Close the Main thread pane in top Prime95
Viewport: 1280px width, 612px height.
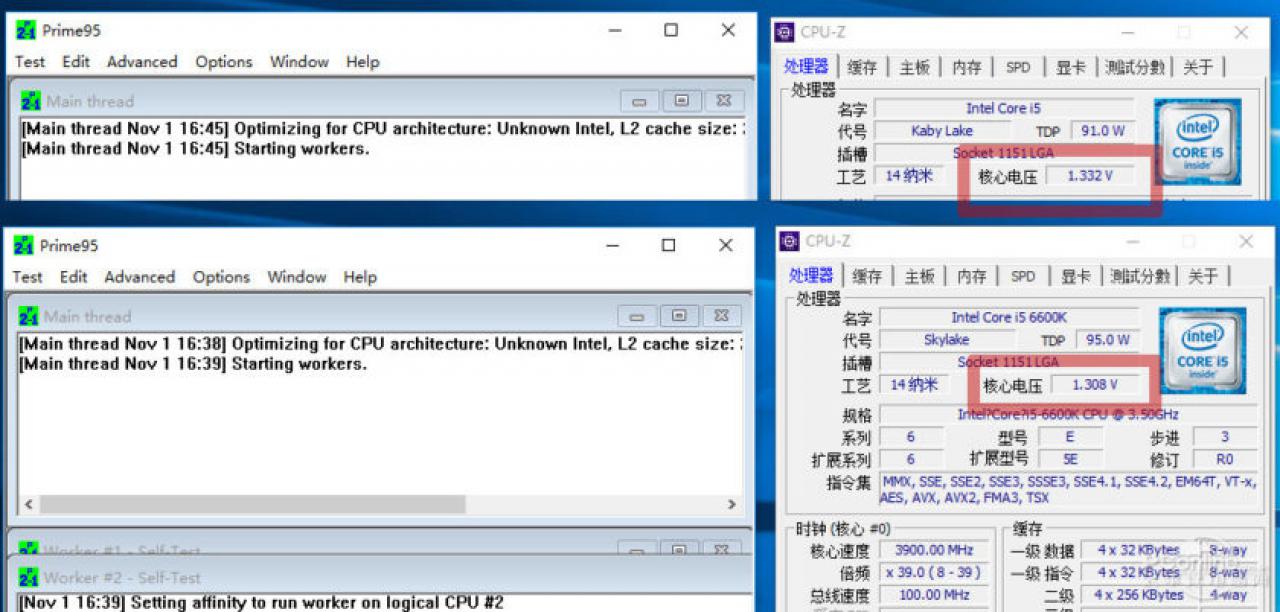723,101
